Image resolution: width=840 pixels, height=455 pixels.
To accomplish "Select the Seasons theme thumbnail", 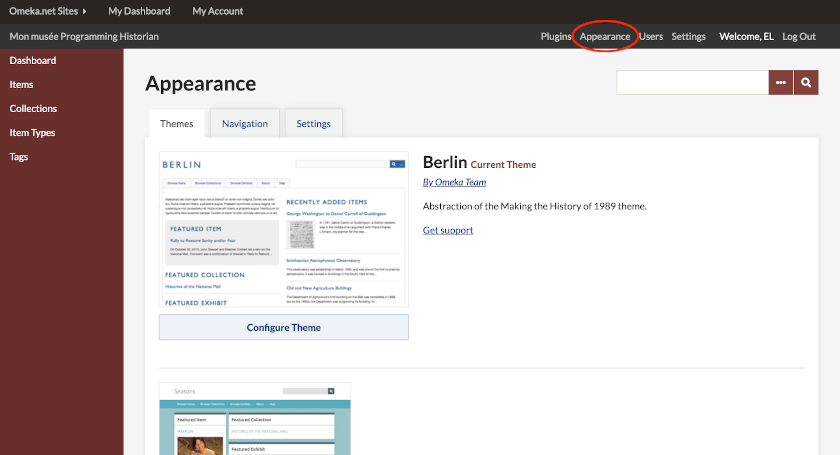I will click(x=255, y=418).
